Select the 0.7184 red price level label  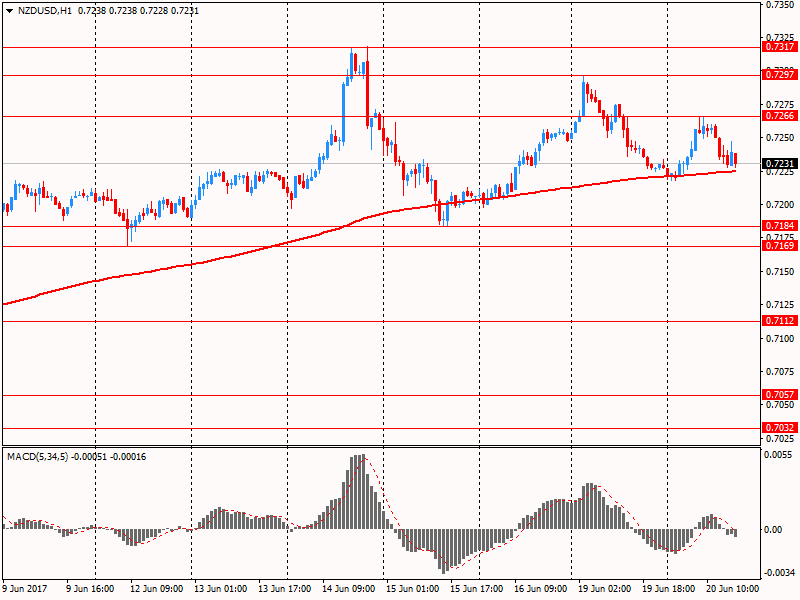(x=780, y=226)
